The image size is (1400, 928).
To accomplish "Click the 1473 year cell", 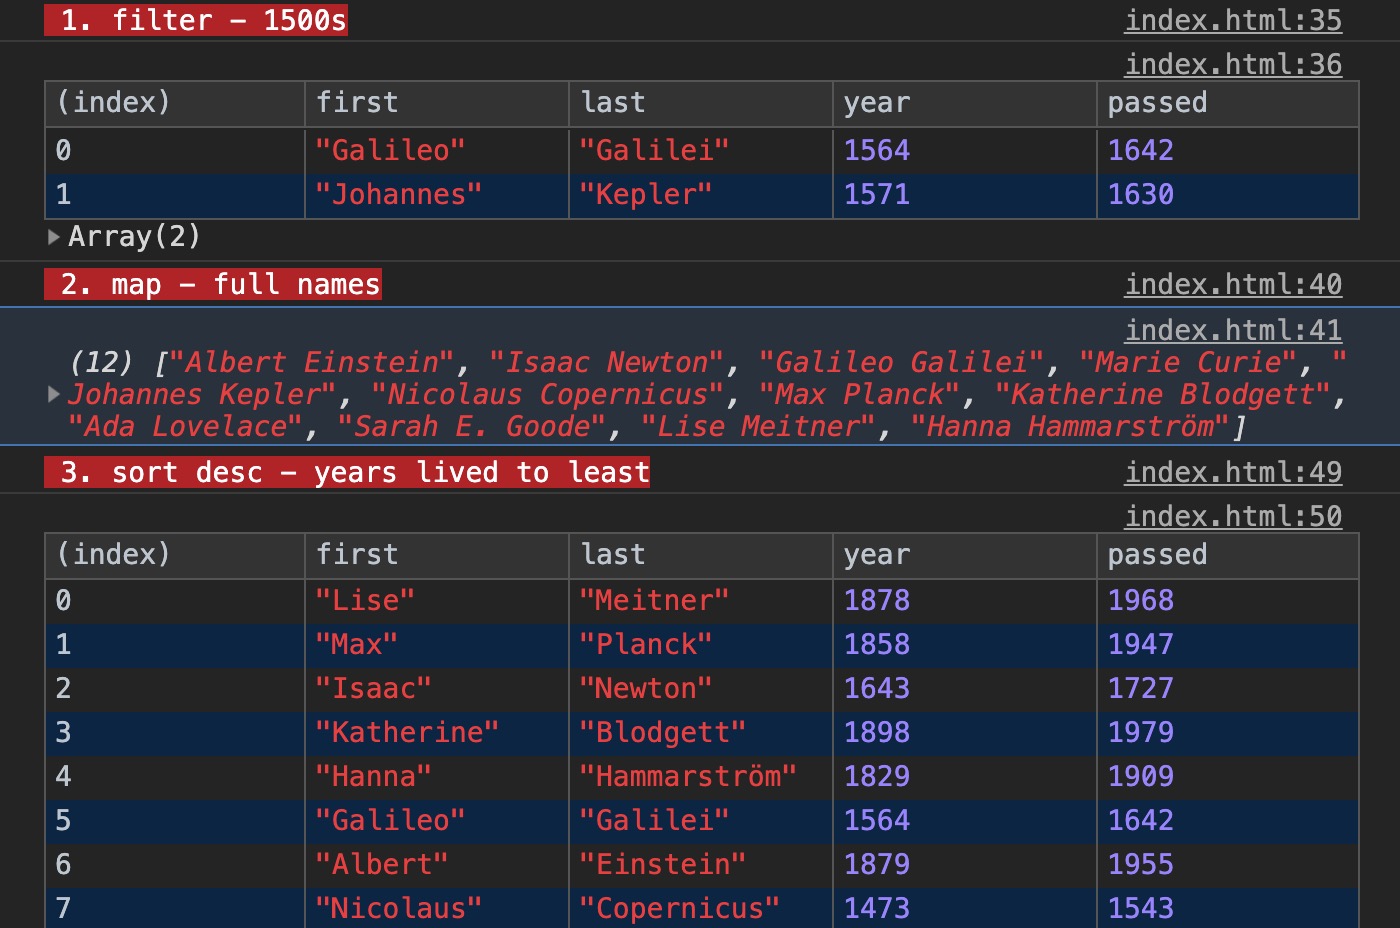I will point(964,908).
